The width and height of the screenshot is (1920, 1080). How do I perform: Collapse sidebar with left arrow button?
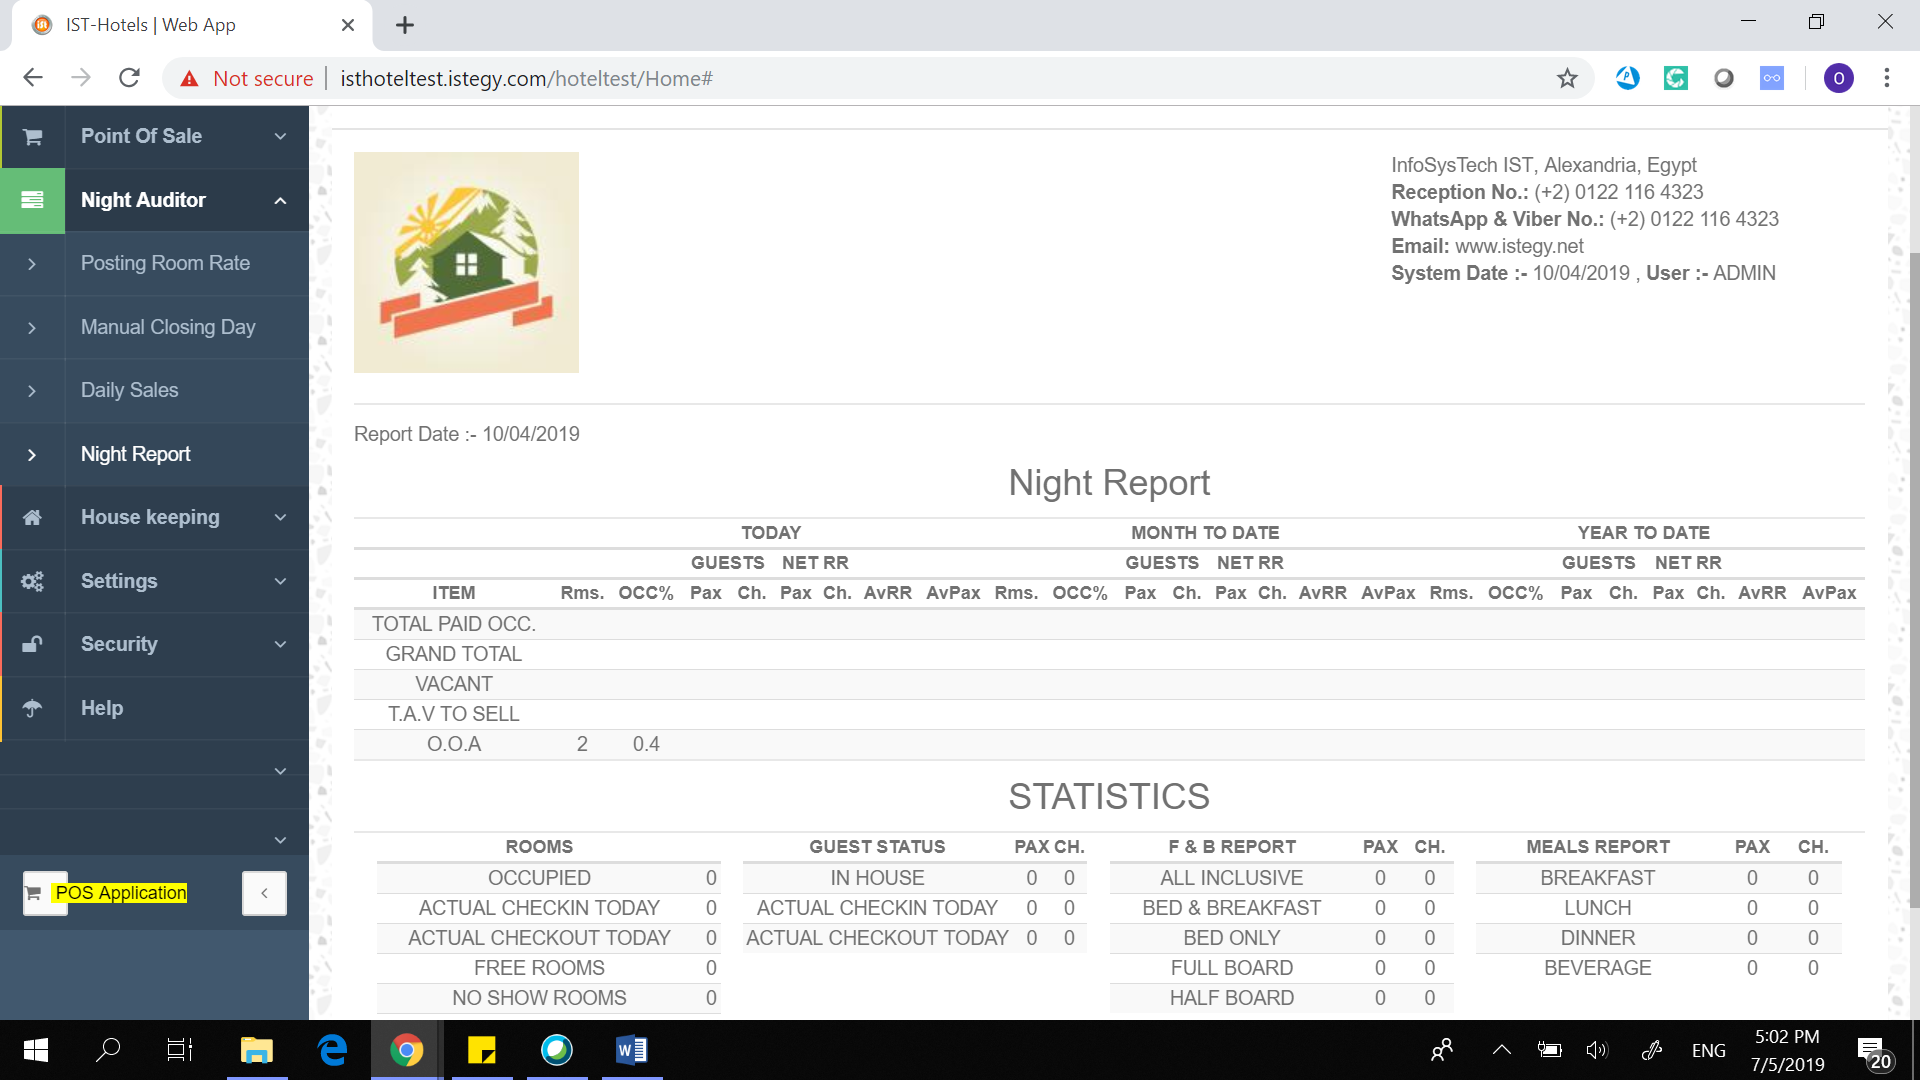[x=264, y=893]
